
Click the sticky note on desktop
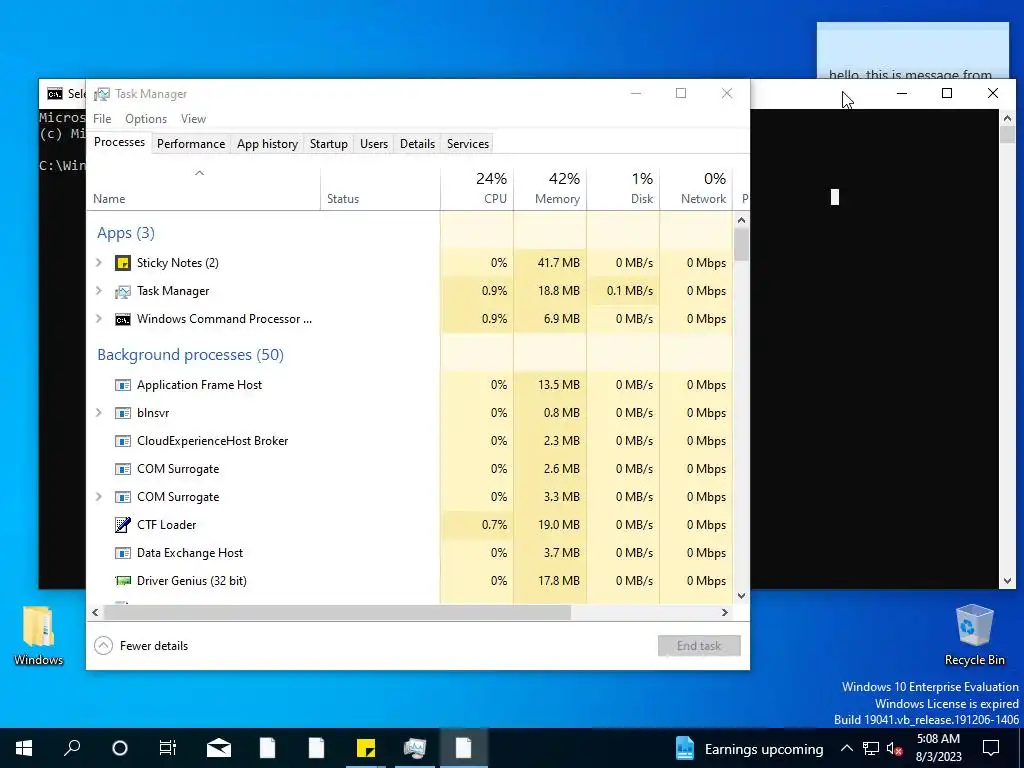tap(912, 51)
